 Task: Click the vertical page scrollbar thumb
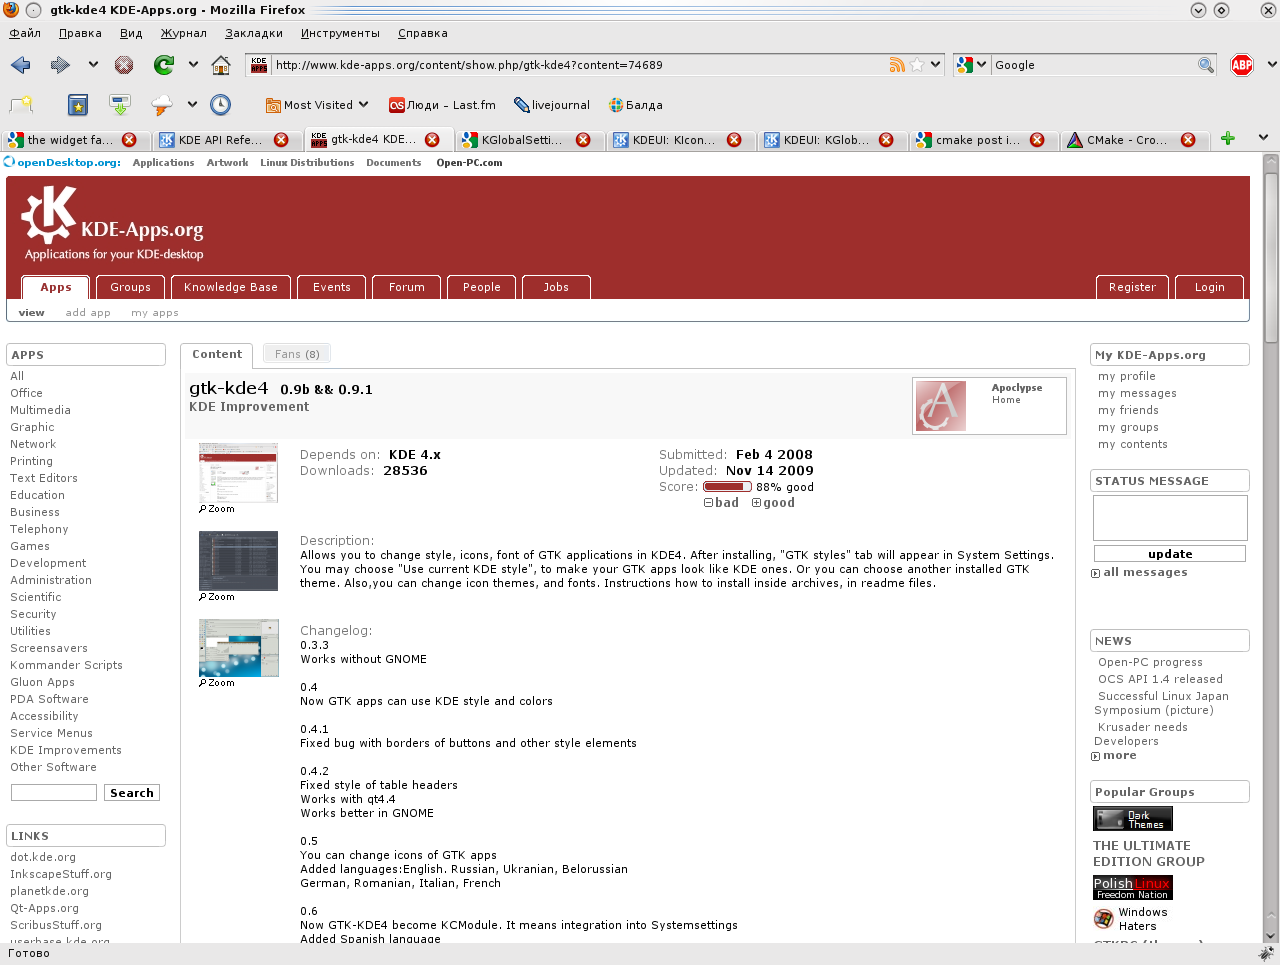[1271, 258]
